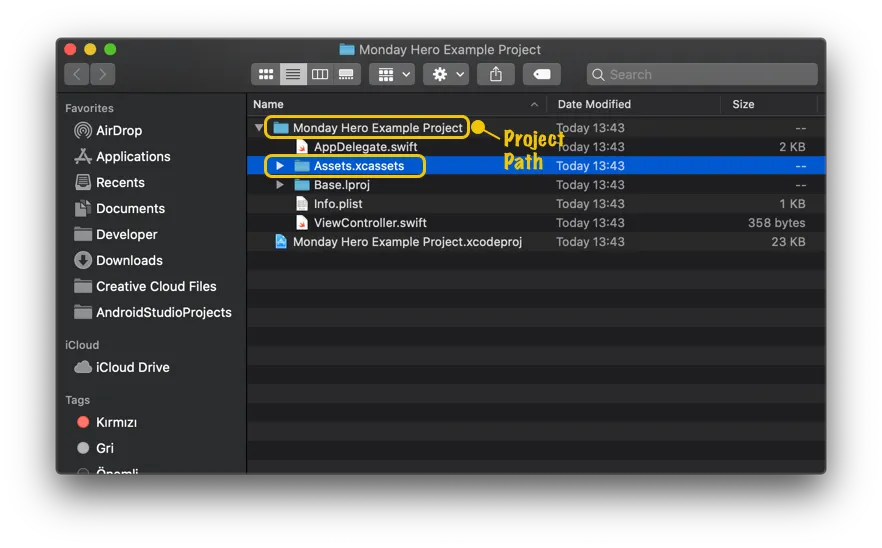Select the Kırmızı red tag
Viewport: 882px width, 548px height.
107,422
